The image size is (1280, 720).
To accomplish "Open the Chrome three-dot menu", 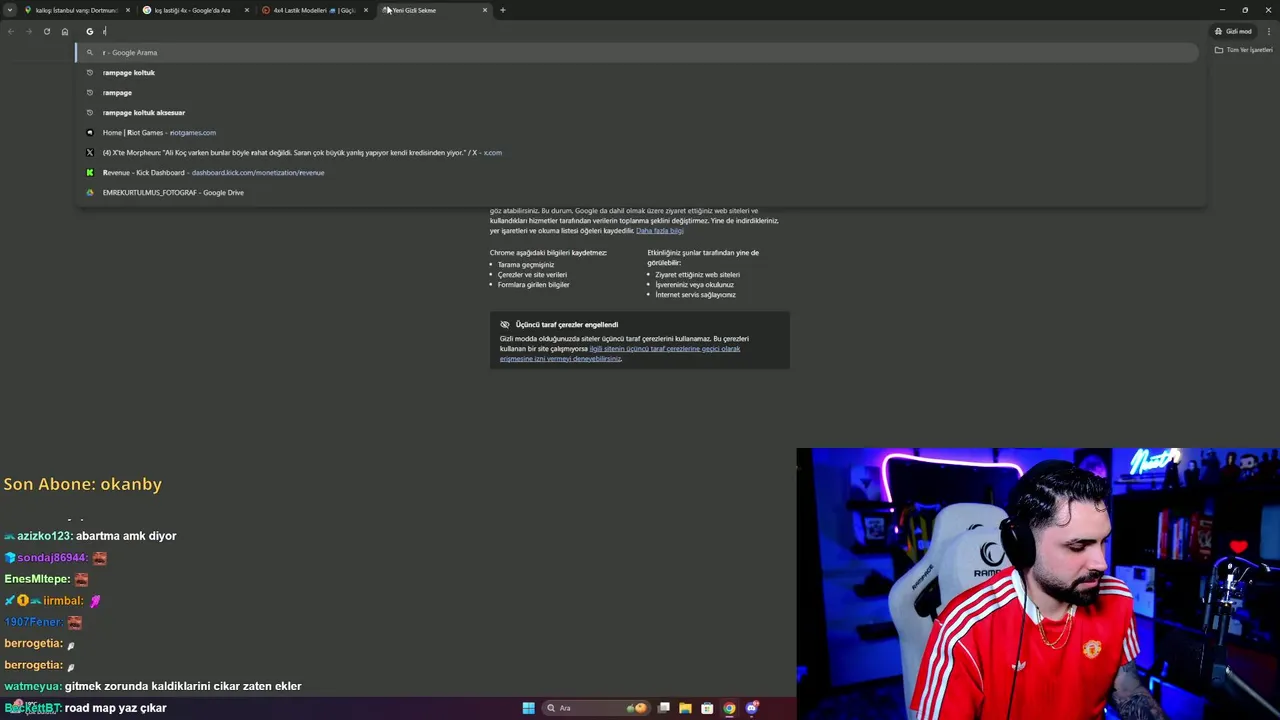I will point(1269,31).
